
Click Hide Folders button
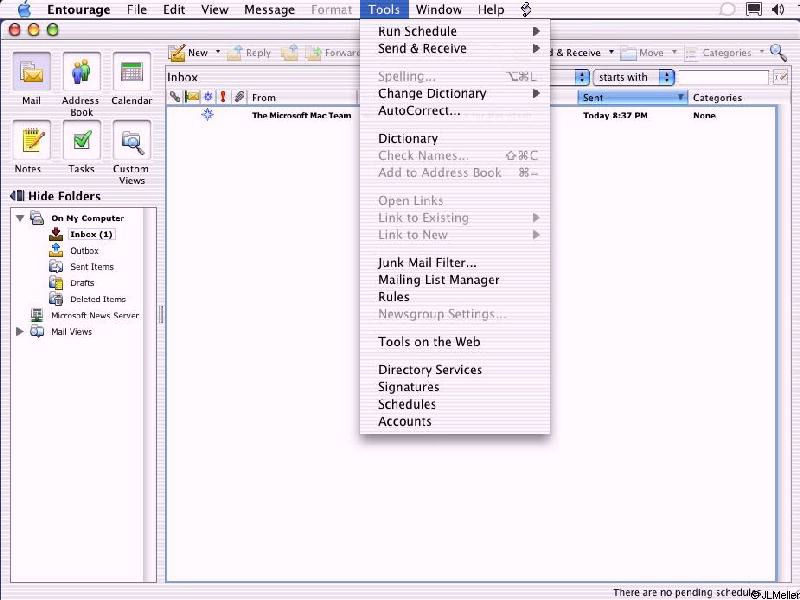[55, 196]
